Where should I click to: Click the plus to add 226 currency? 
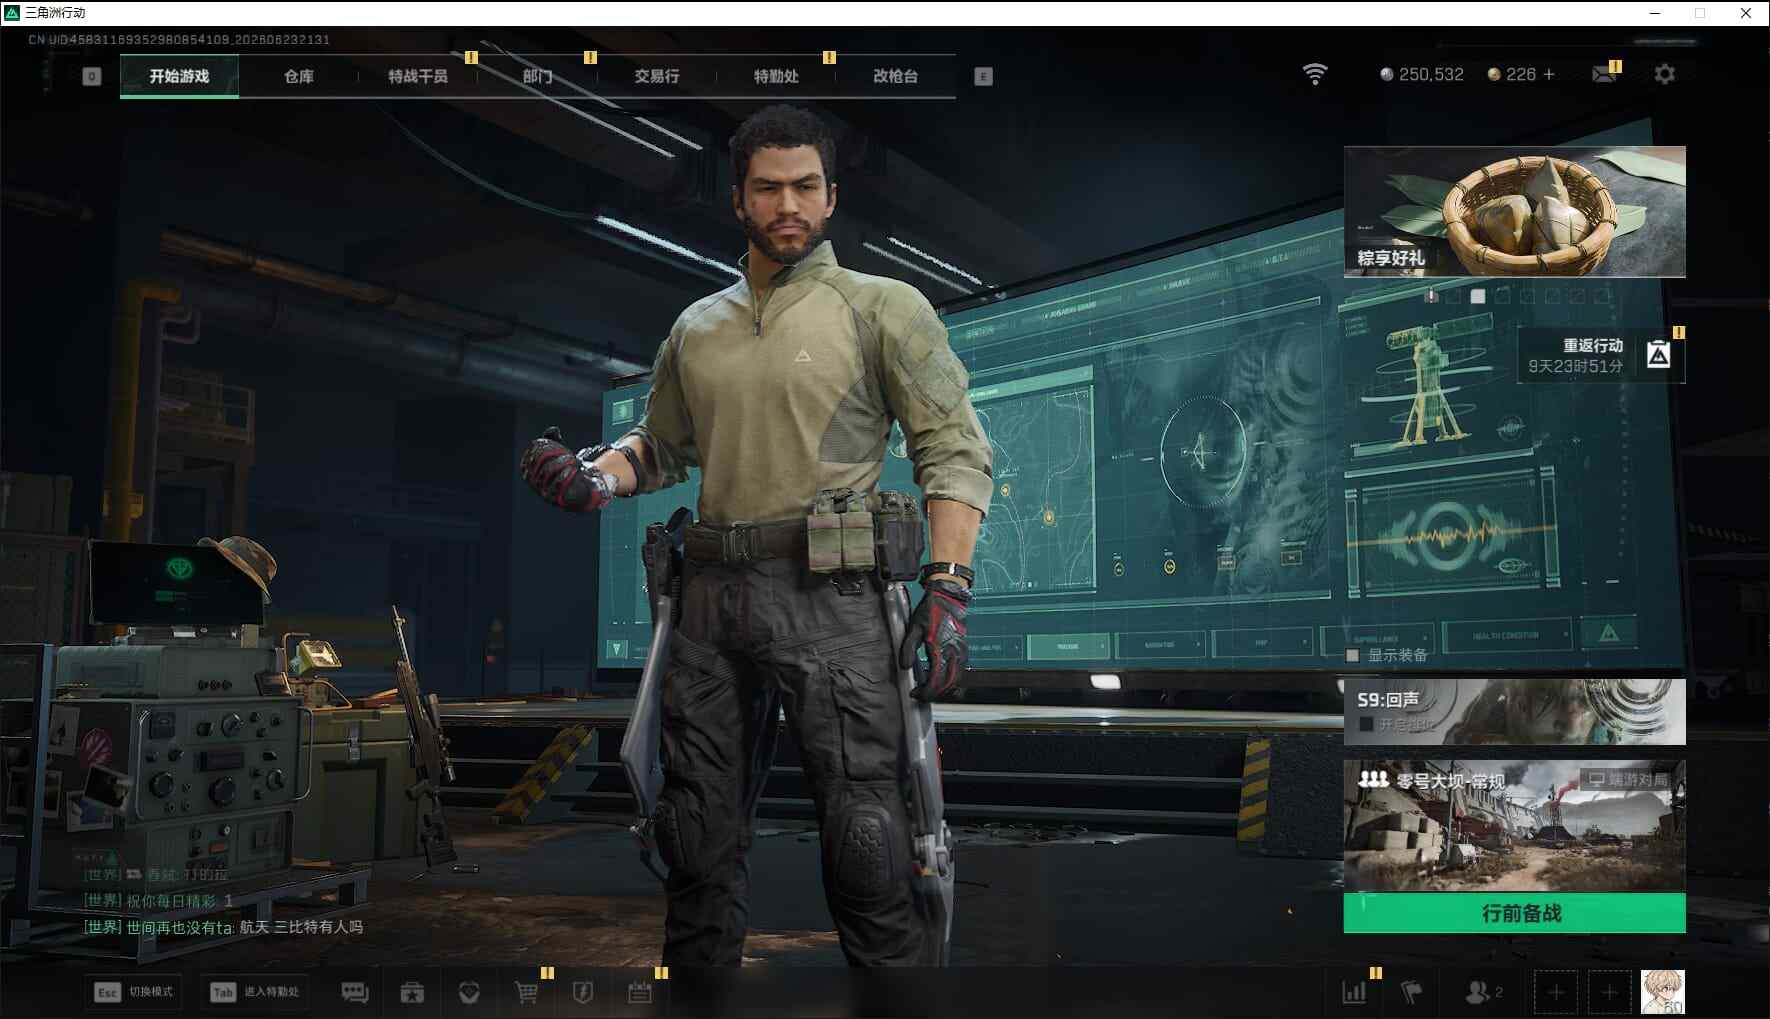[x=1549, y=74]
